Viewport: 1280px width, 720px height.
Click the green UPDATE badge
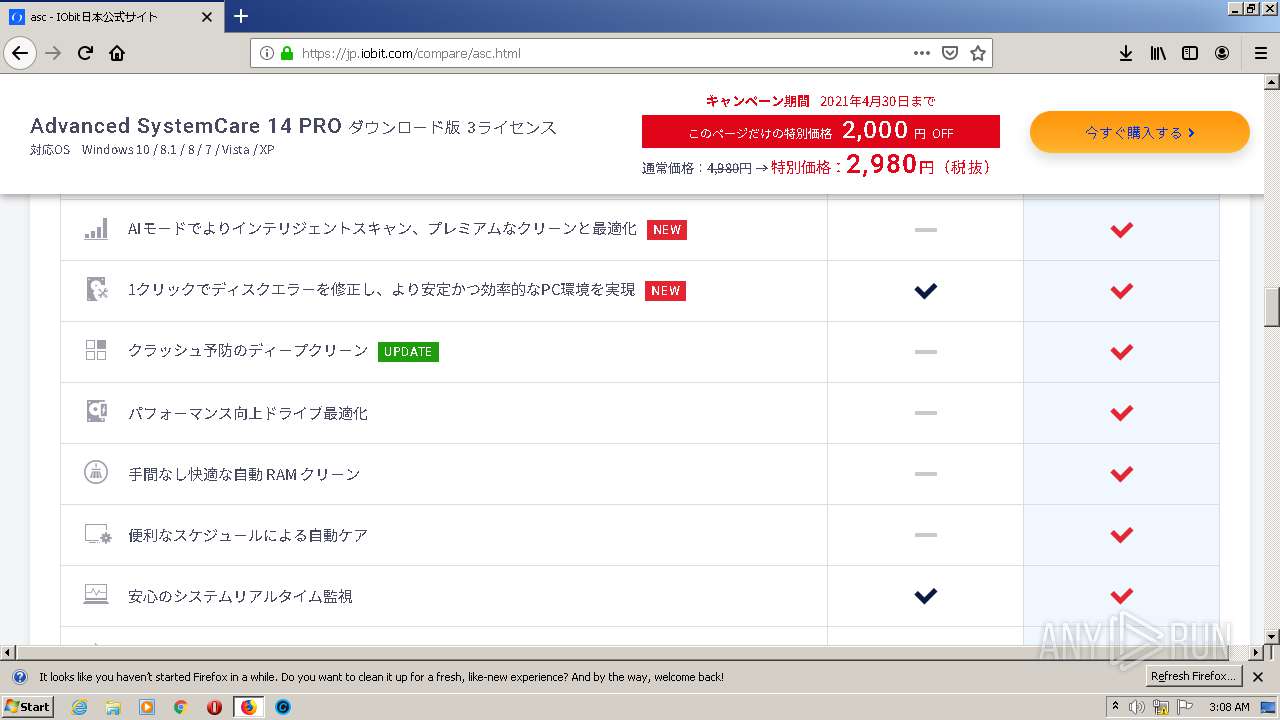coord(408,351)
